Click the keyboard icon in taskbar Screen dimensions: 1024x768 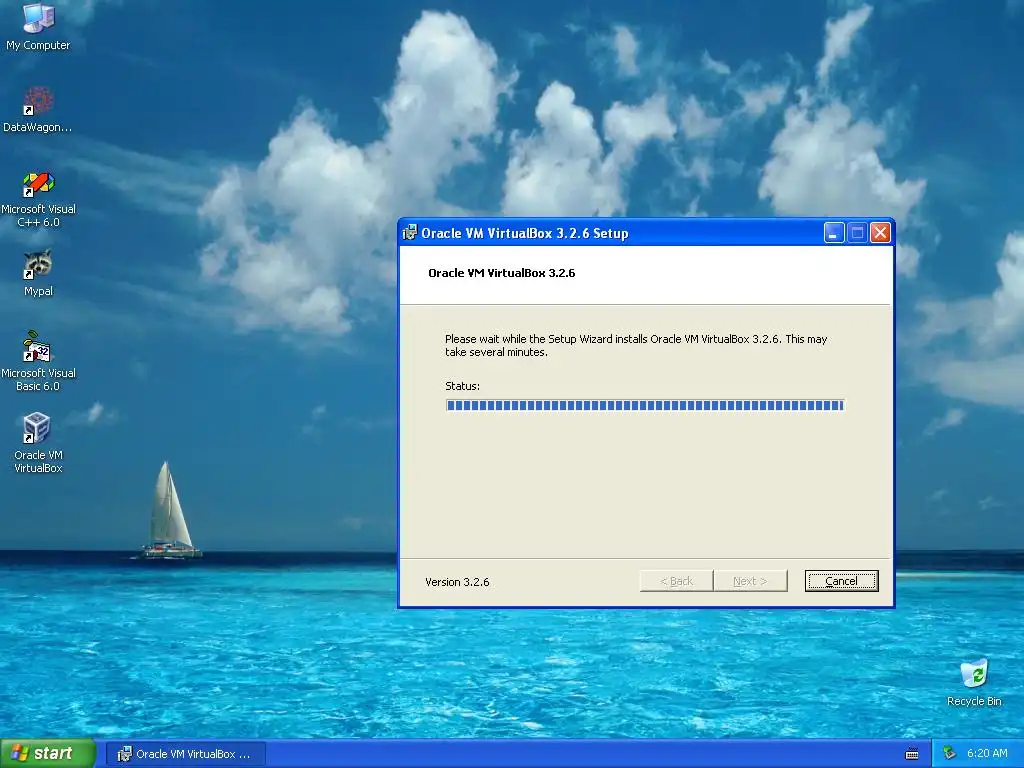point(912,754)
